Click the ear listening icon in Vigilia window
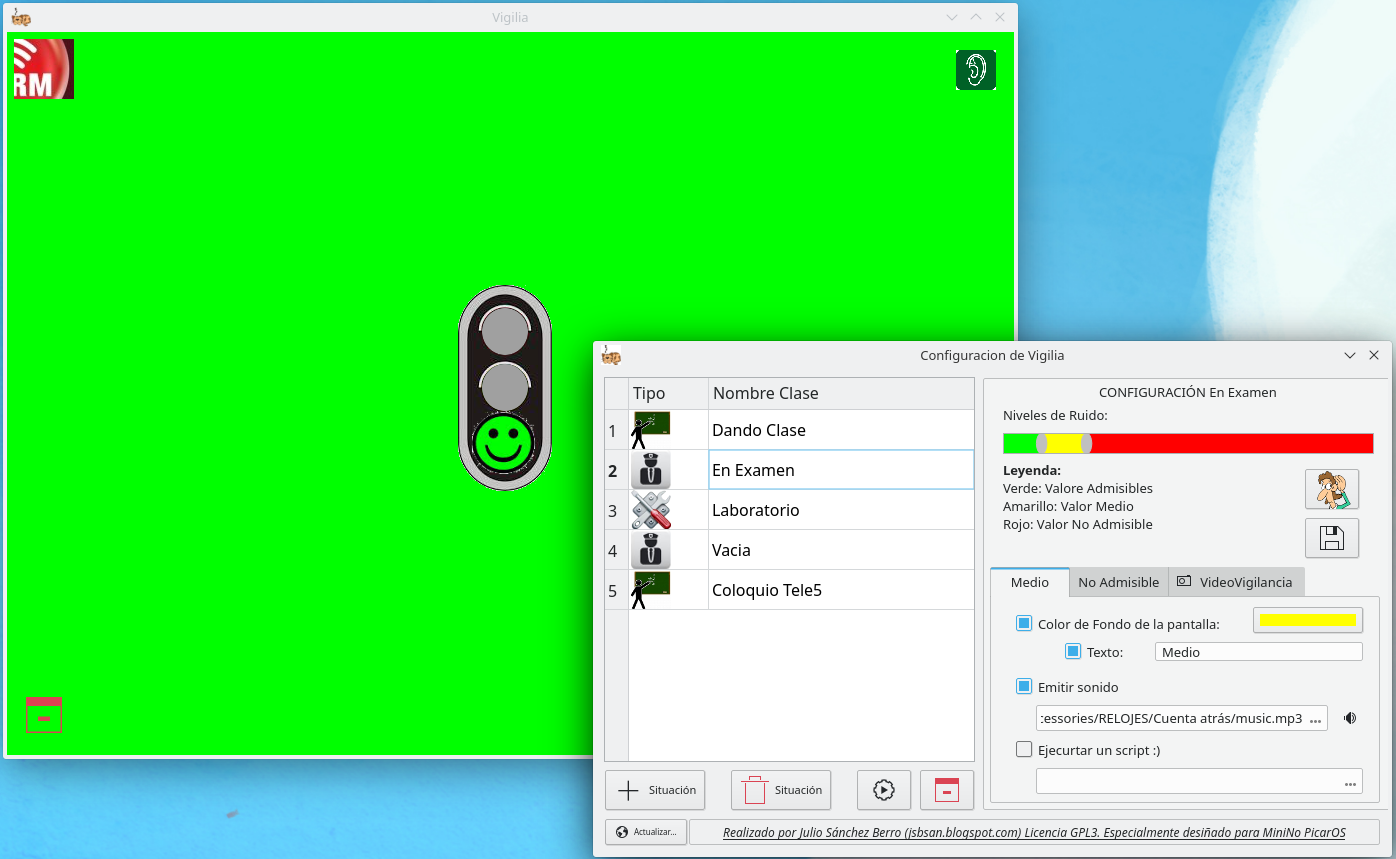Image resolution: width=1396 pixels, height=859 pixels. click(x=975, y=70)
